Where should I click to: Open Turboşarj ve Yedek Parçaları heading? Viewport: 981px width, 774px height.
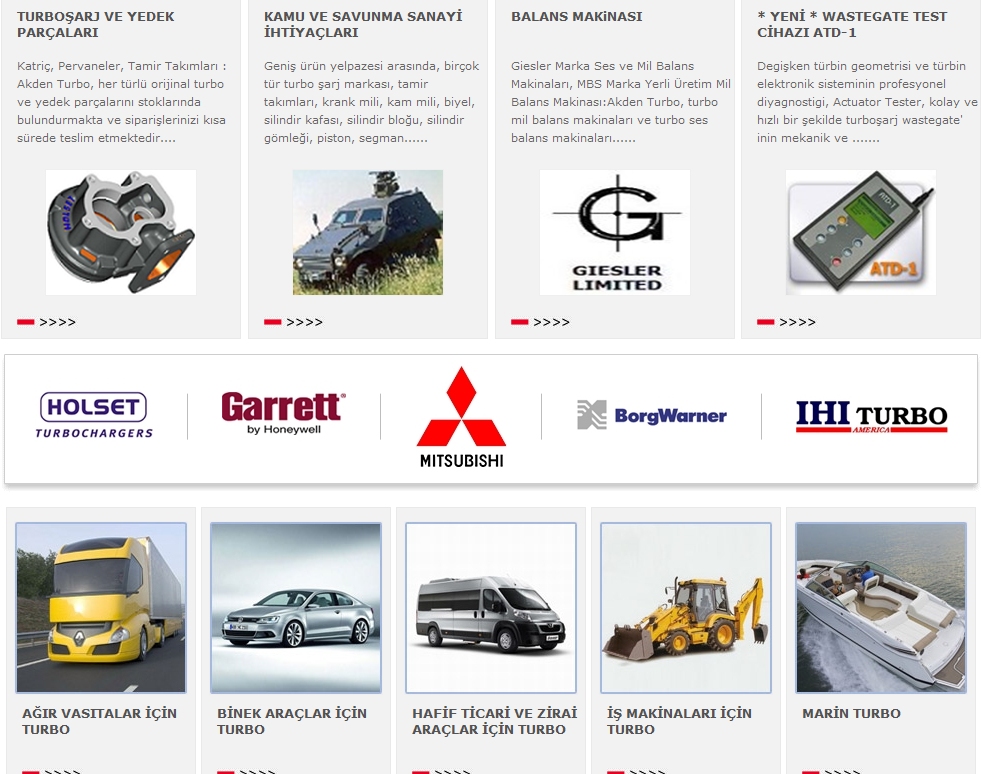[96, 24]
